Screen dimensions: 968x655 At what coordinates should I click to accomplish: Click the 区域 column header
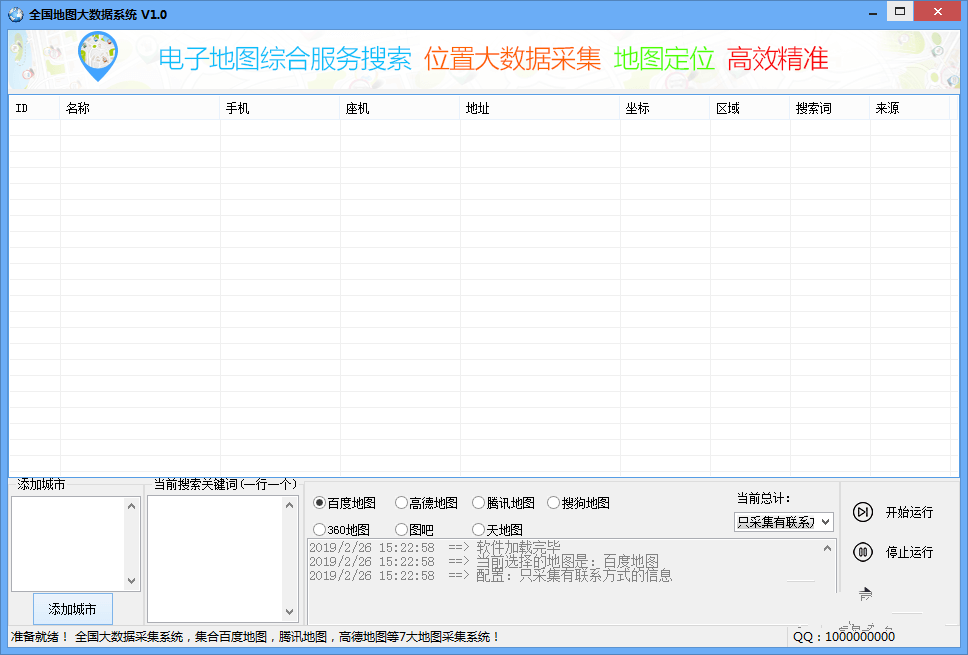(x=750, y=108)
